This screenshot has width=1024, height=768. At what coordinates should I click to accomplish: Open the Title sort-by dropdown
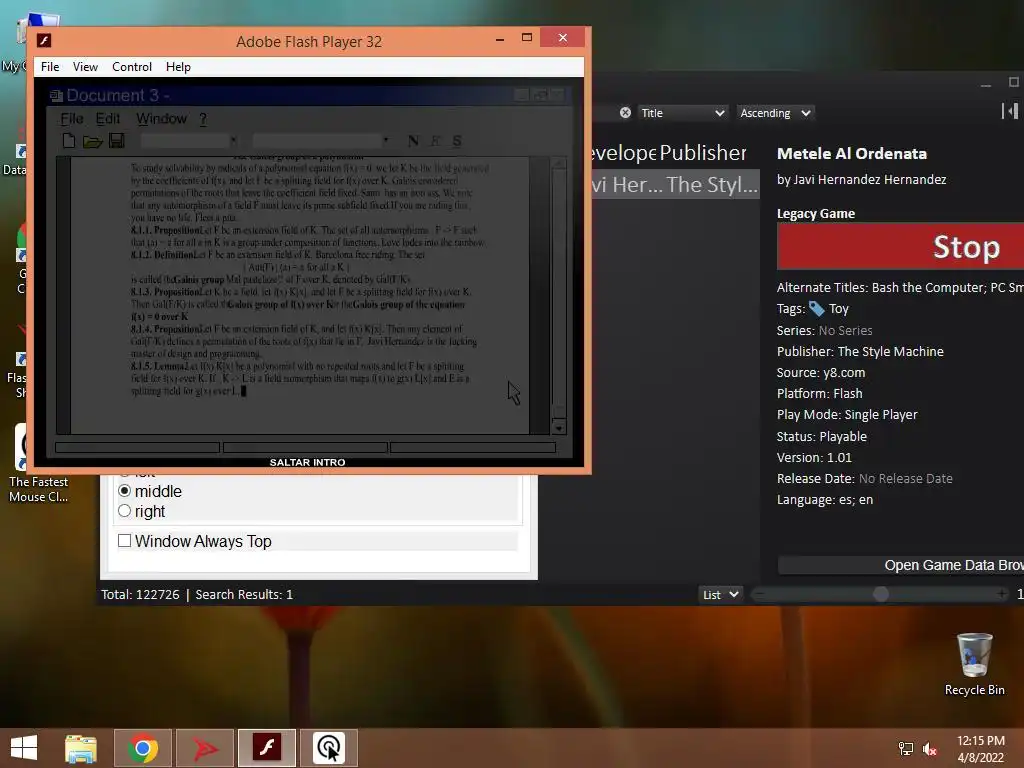click(x=682, y=113)
